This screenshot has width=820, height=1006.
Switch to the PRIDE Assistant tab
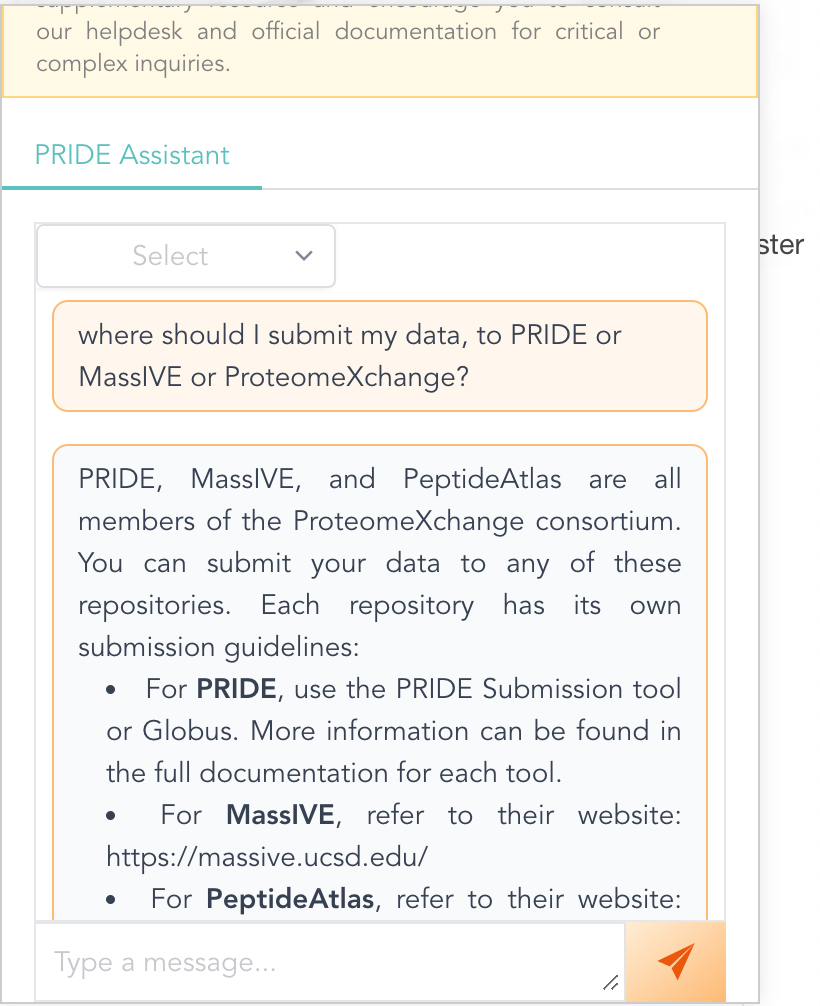pyautogui.click(x=132, y=155)
